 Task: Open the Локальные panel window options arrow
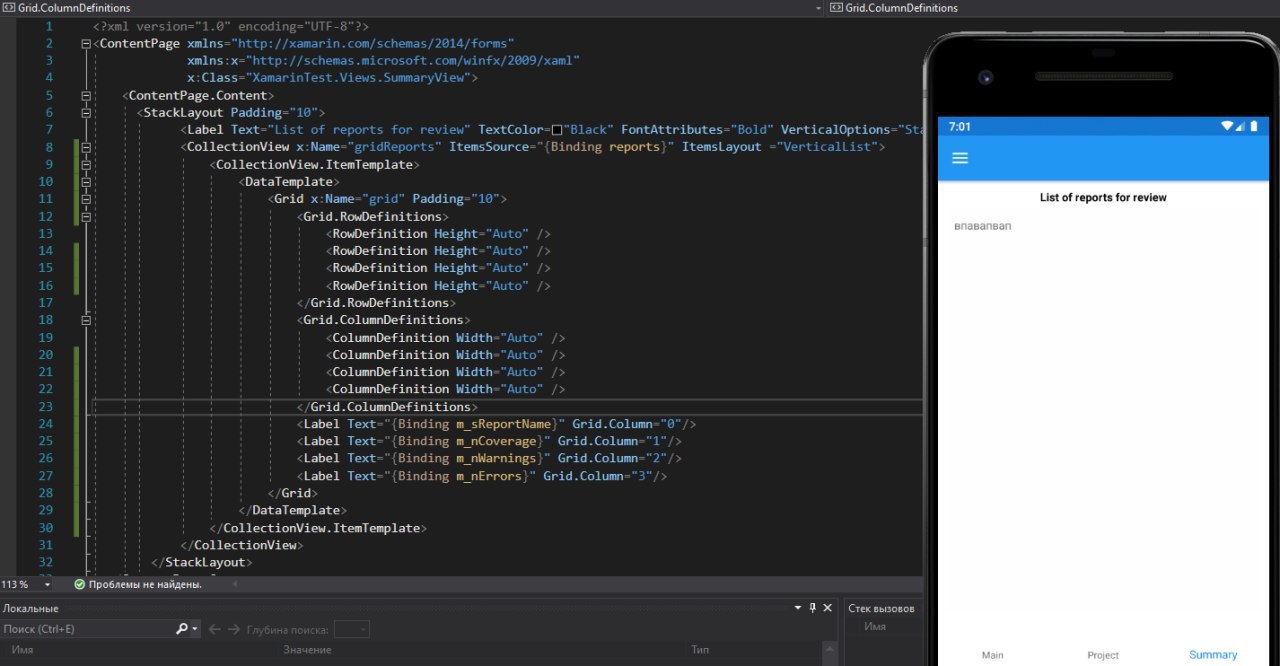(798, 608)
